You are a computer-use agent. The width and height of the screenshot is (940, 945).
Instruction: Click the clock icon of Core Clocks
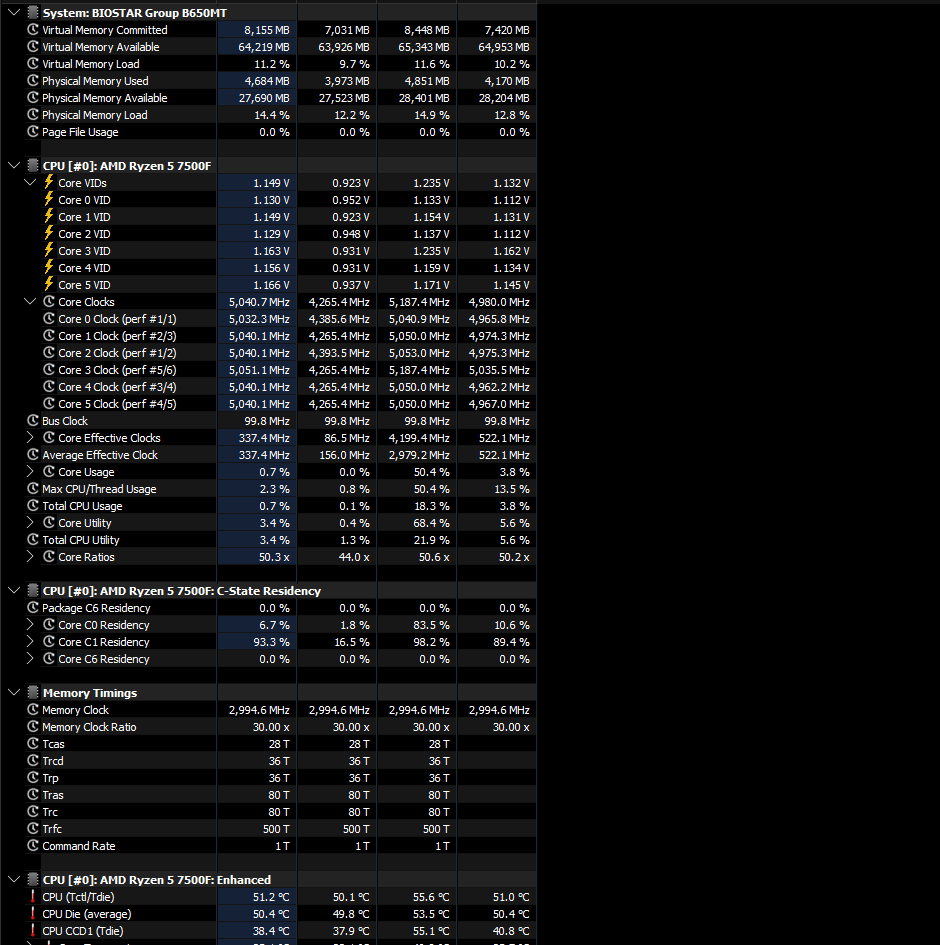pos(49,301)
